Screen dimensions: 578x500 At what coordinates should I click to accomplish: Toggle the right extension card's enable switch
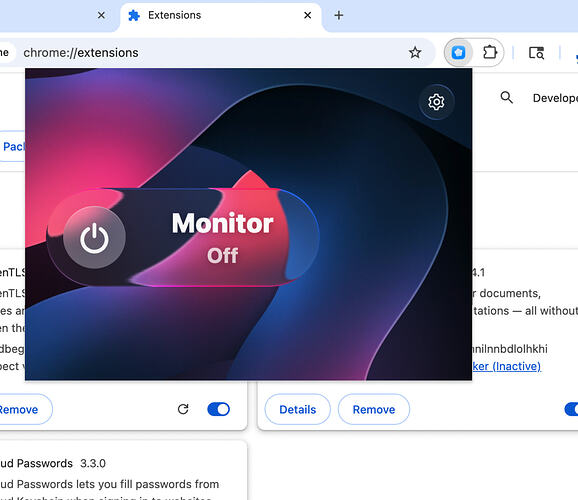click(571, 409)
